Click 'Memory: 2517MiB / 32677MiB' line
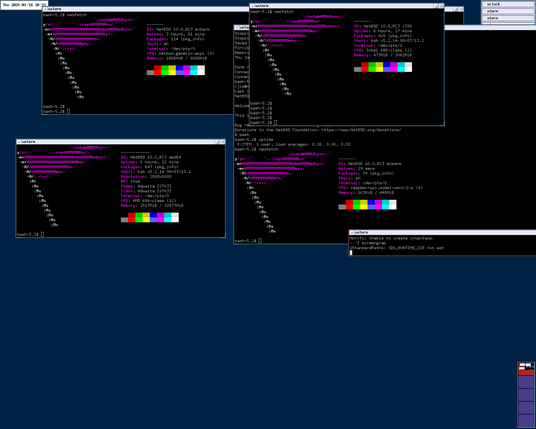Viewport: 536px width, 429px height. click(152, 205)
